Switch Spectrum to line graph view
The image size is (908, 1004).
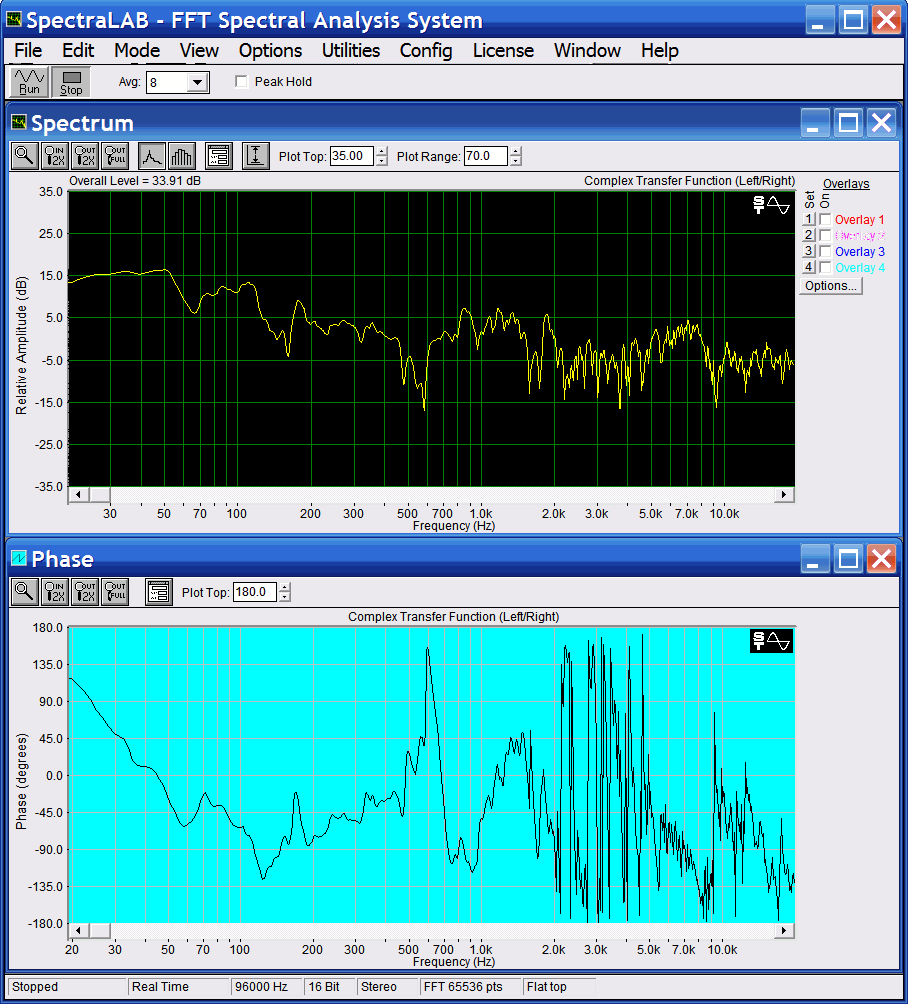click(151, 156)
